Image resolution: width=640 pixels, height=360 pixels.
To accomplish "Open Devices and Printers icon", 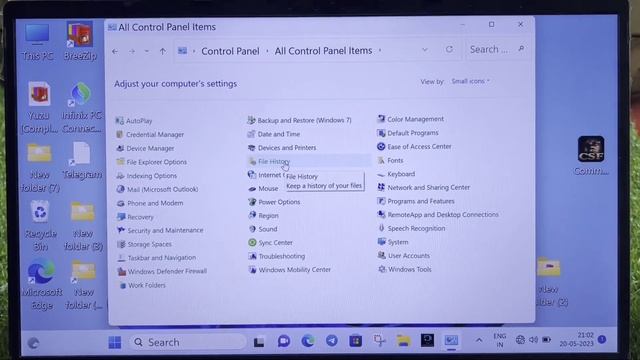I will [x=251, y=148].
